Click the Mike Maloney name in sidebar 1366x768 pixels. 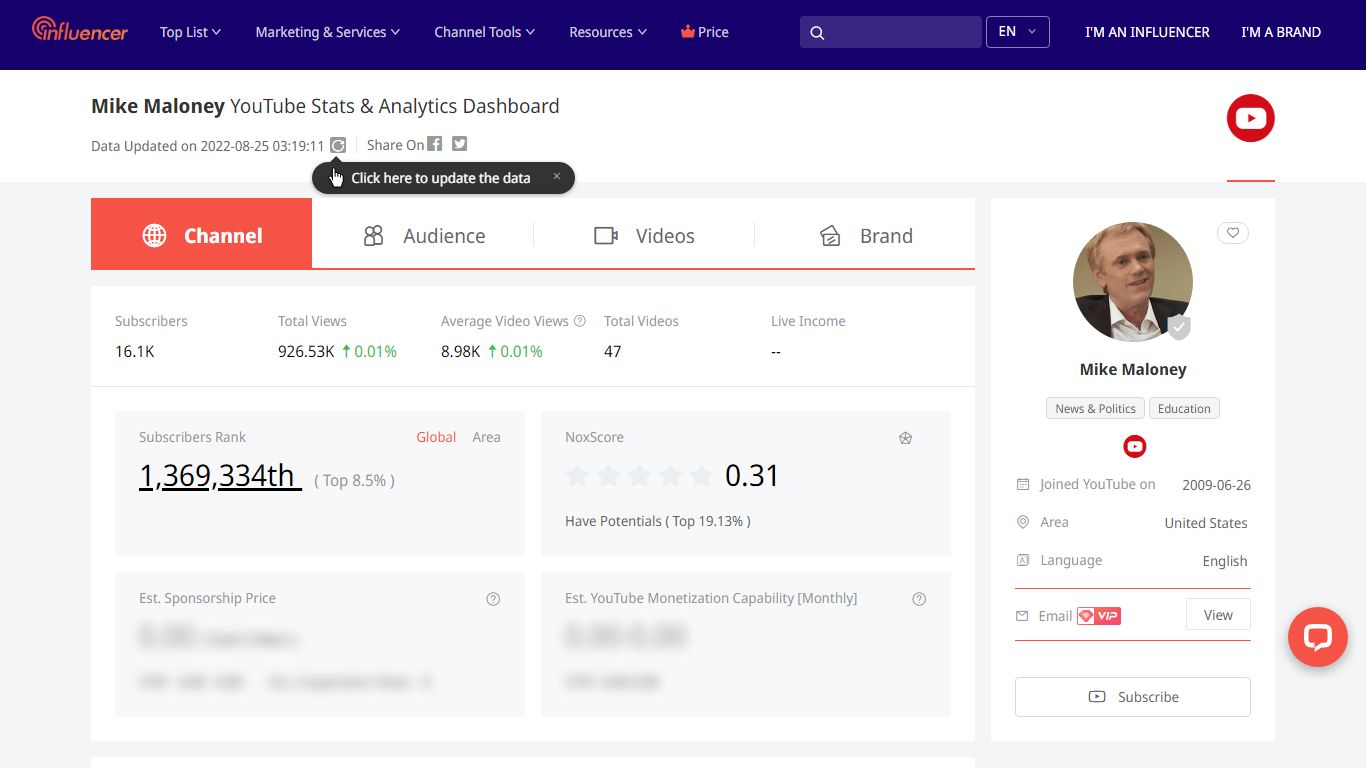coord(1133,369)
